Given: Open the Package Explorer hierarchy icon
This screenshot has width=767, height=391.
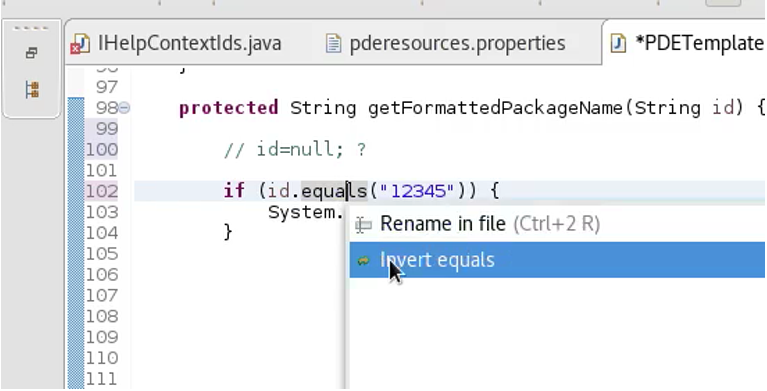Looking at the screenshot, I should (32, 90).
